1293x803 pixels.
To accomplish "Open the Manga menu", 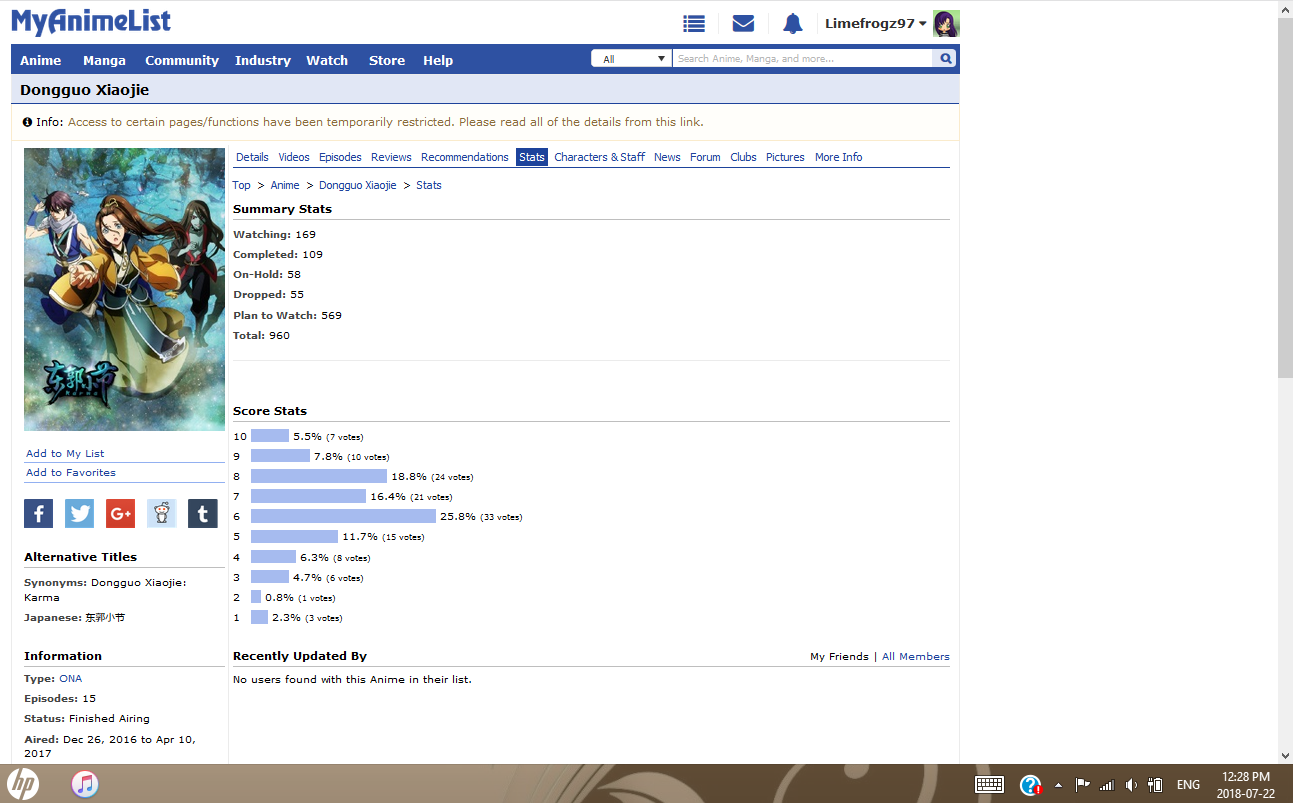I will 104,60.
